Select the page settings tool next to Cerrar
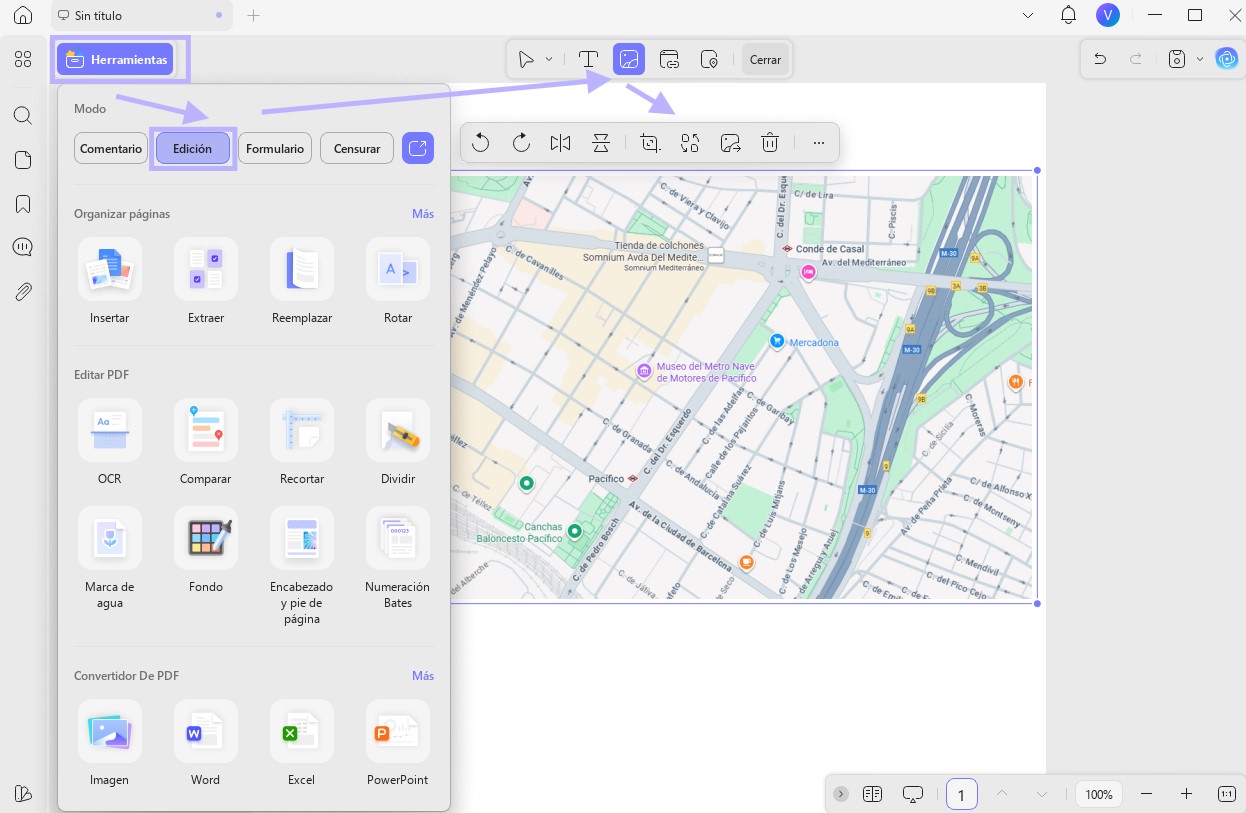 (709, 60)
